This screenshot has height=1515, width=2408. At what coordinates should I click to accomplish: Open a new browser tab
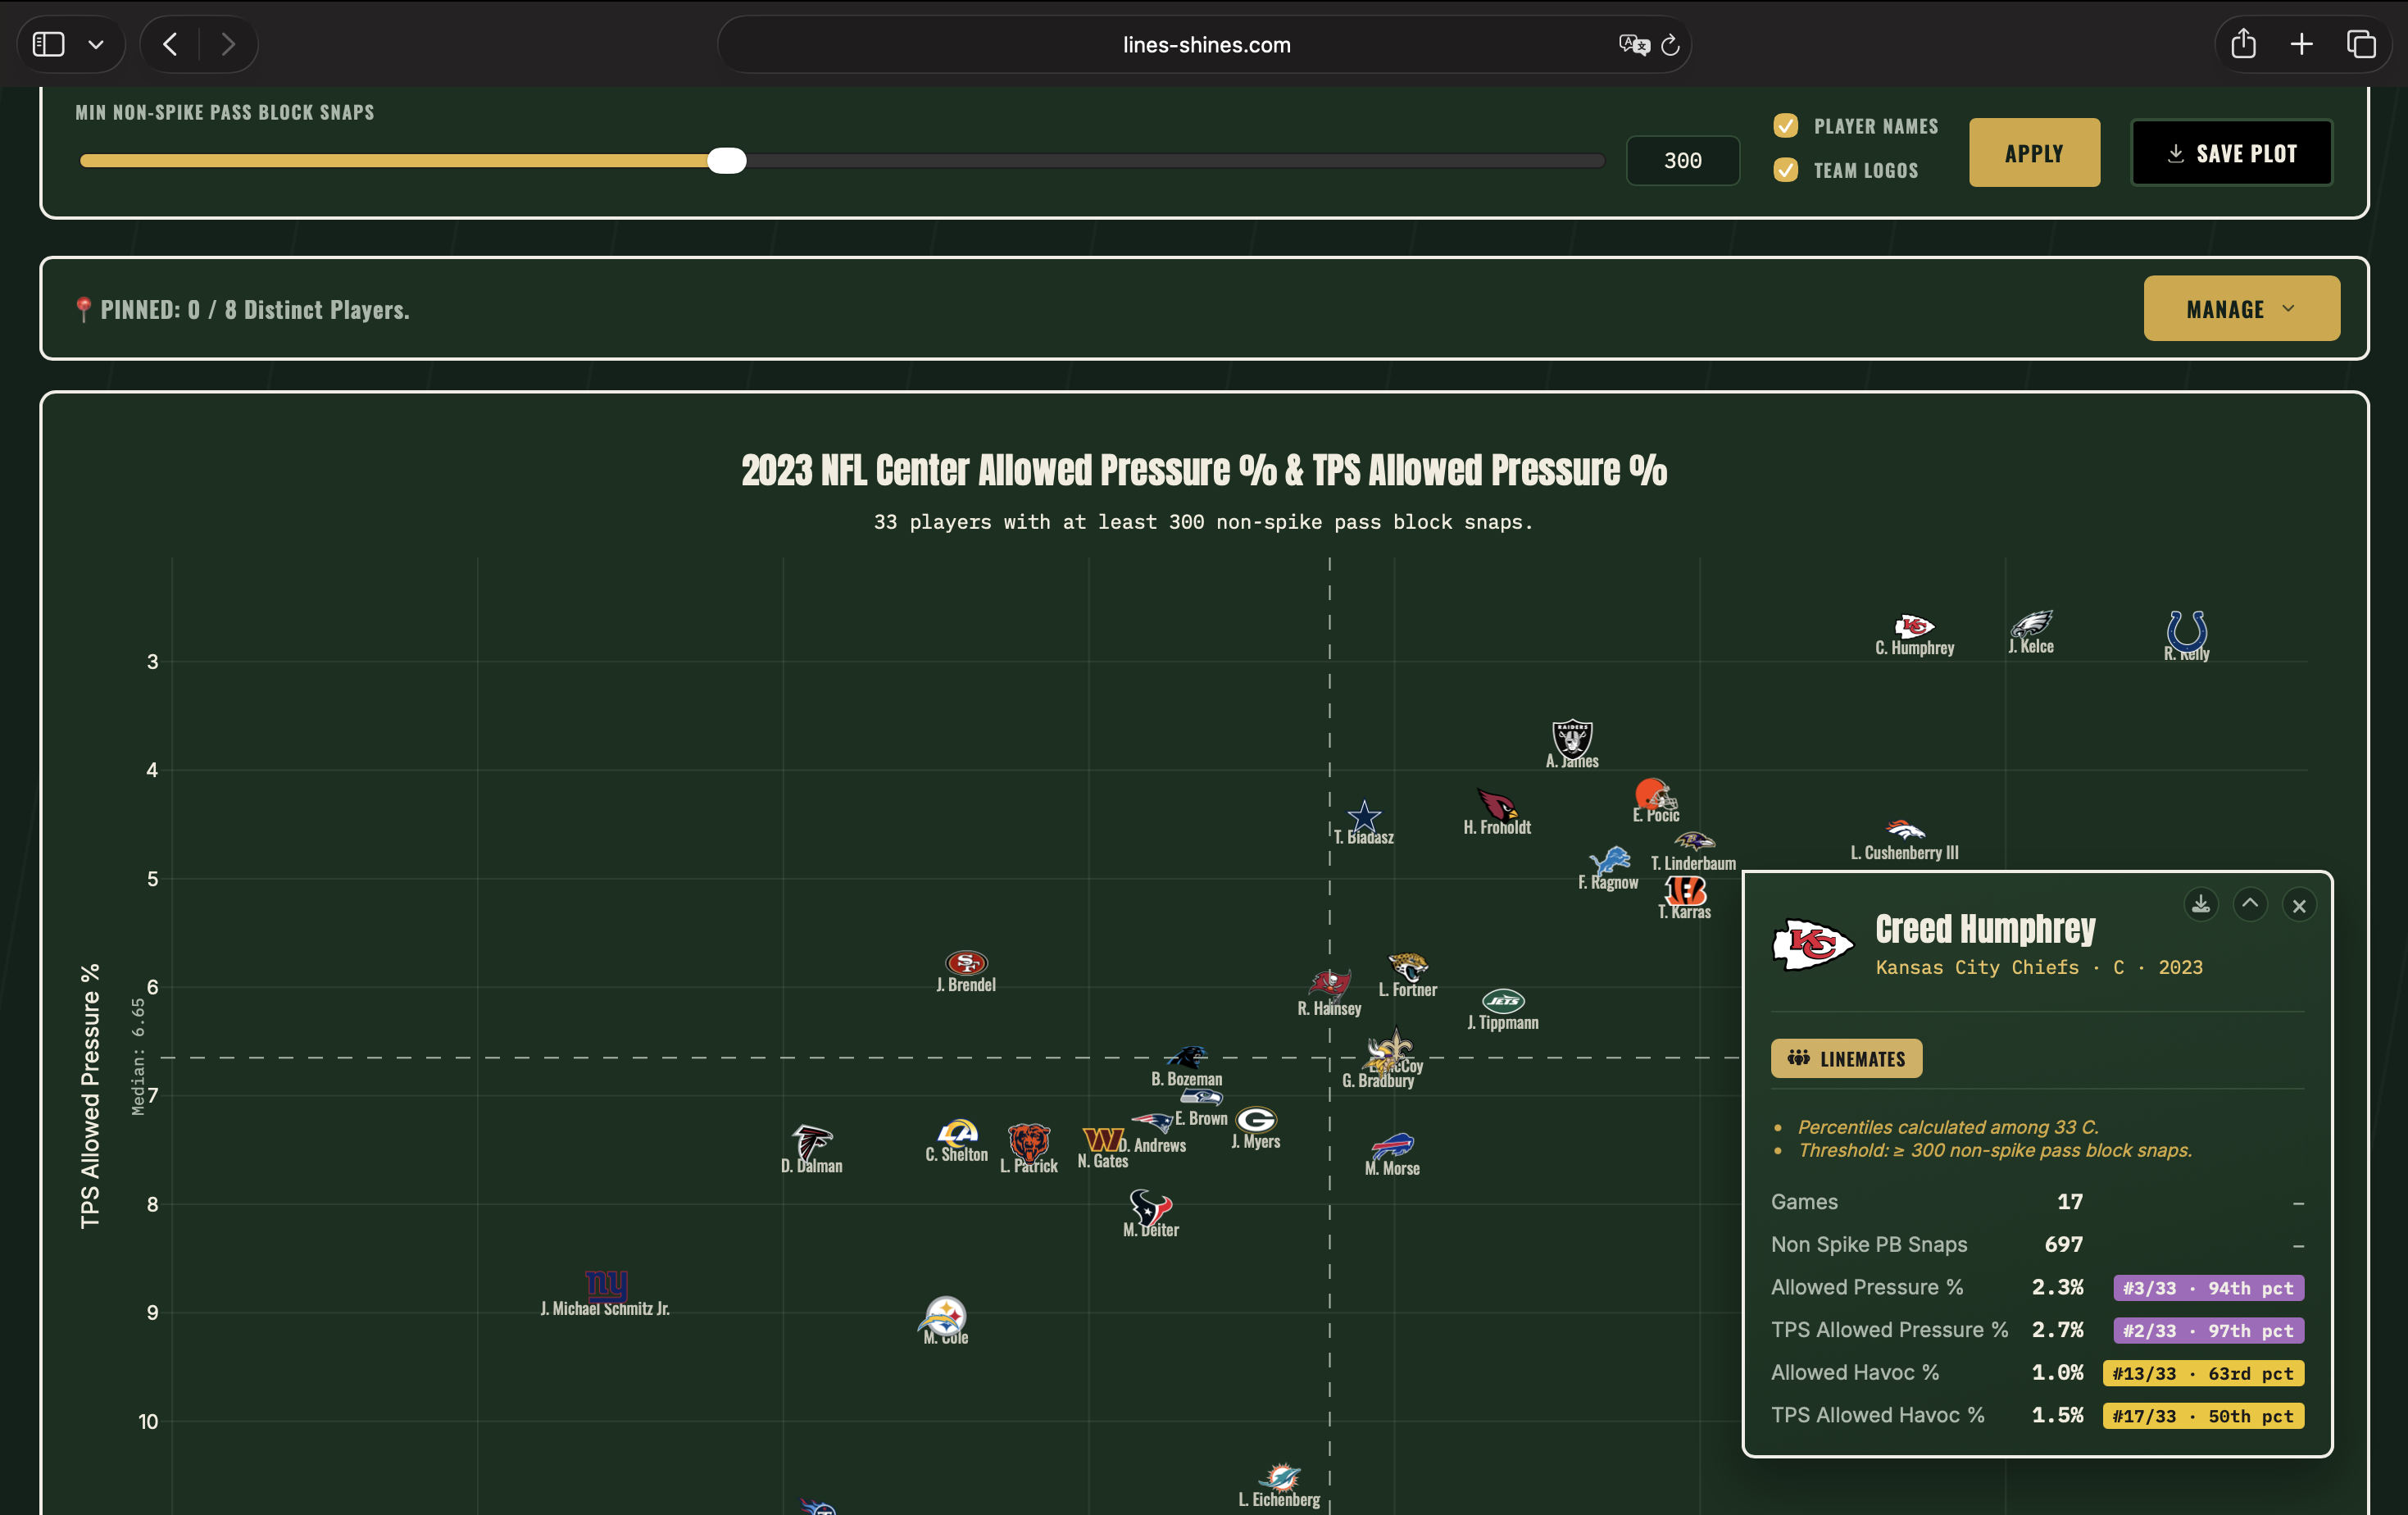pyautogui.click(x=2302, y=44)
